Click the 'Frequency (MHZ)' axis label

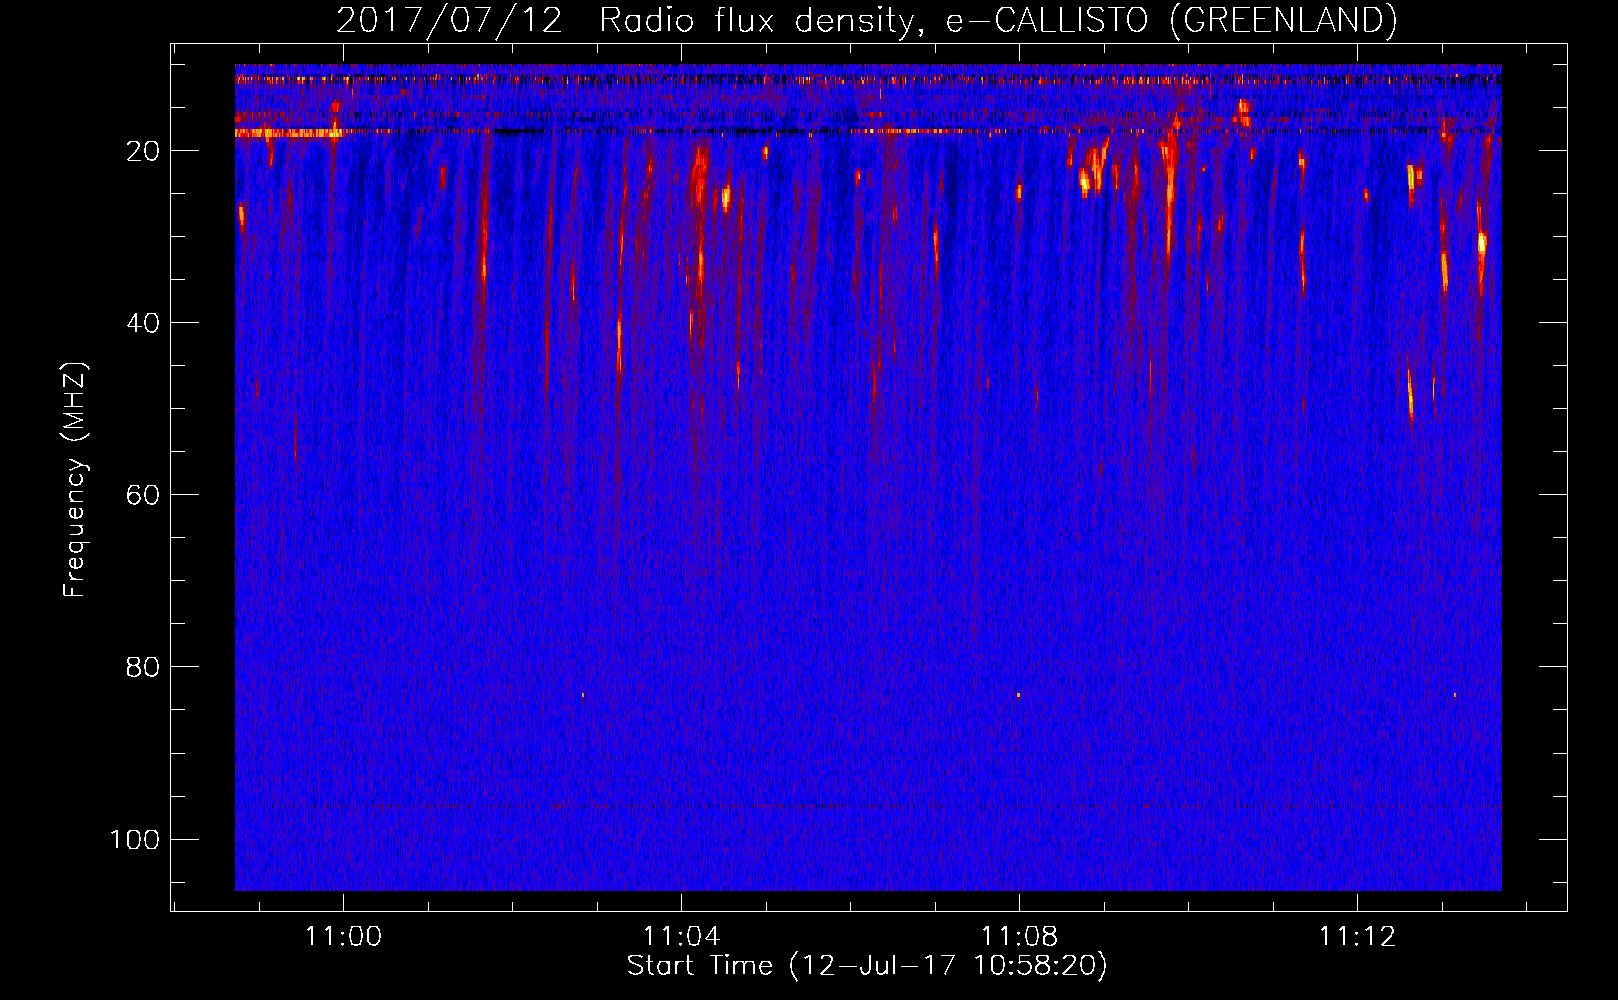click(x=75, y=479)
